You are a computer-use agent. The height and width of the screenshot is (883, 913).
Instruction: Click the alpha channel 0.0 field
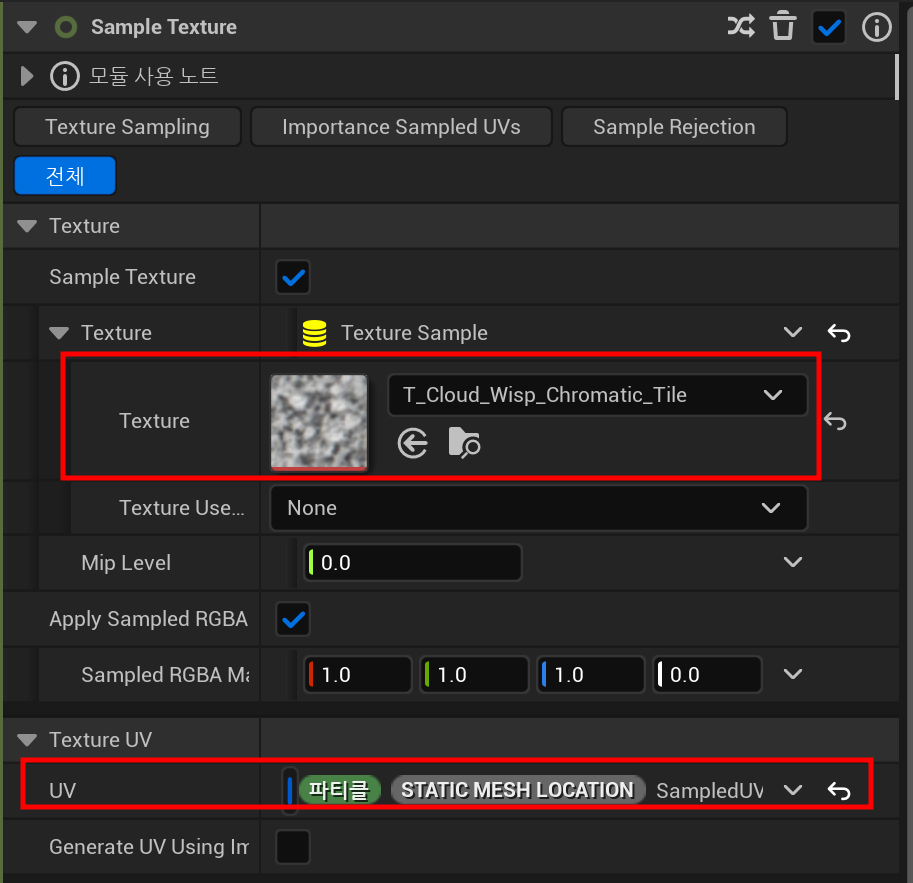(707, 674)
